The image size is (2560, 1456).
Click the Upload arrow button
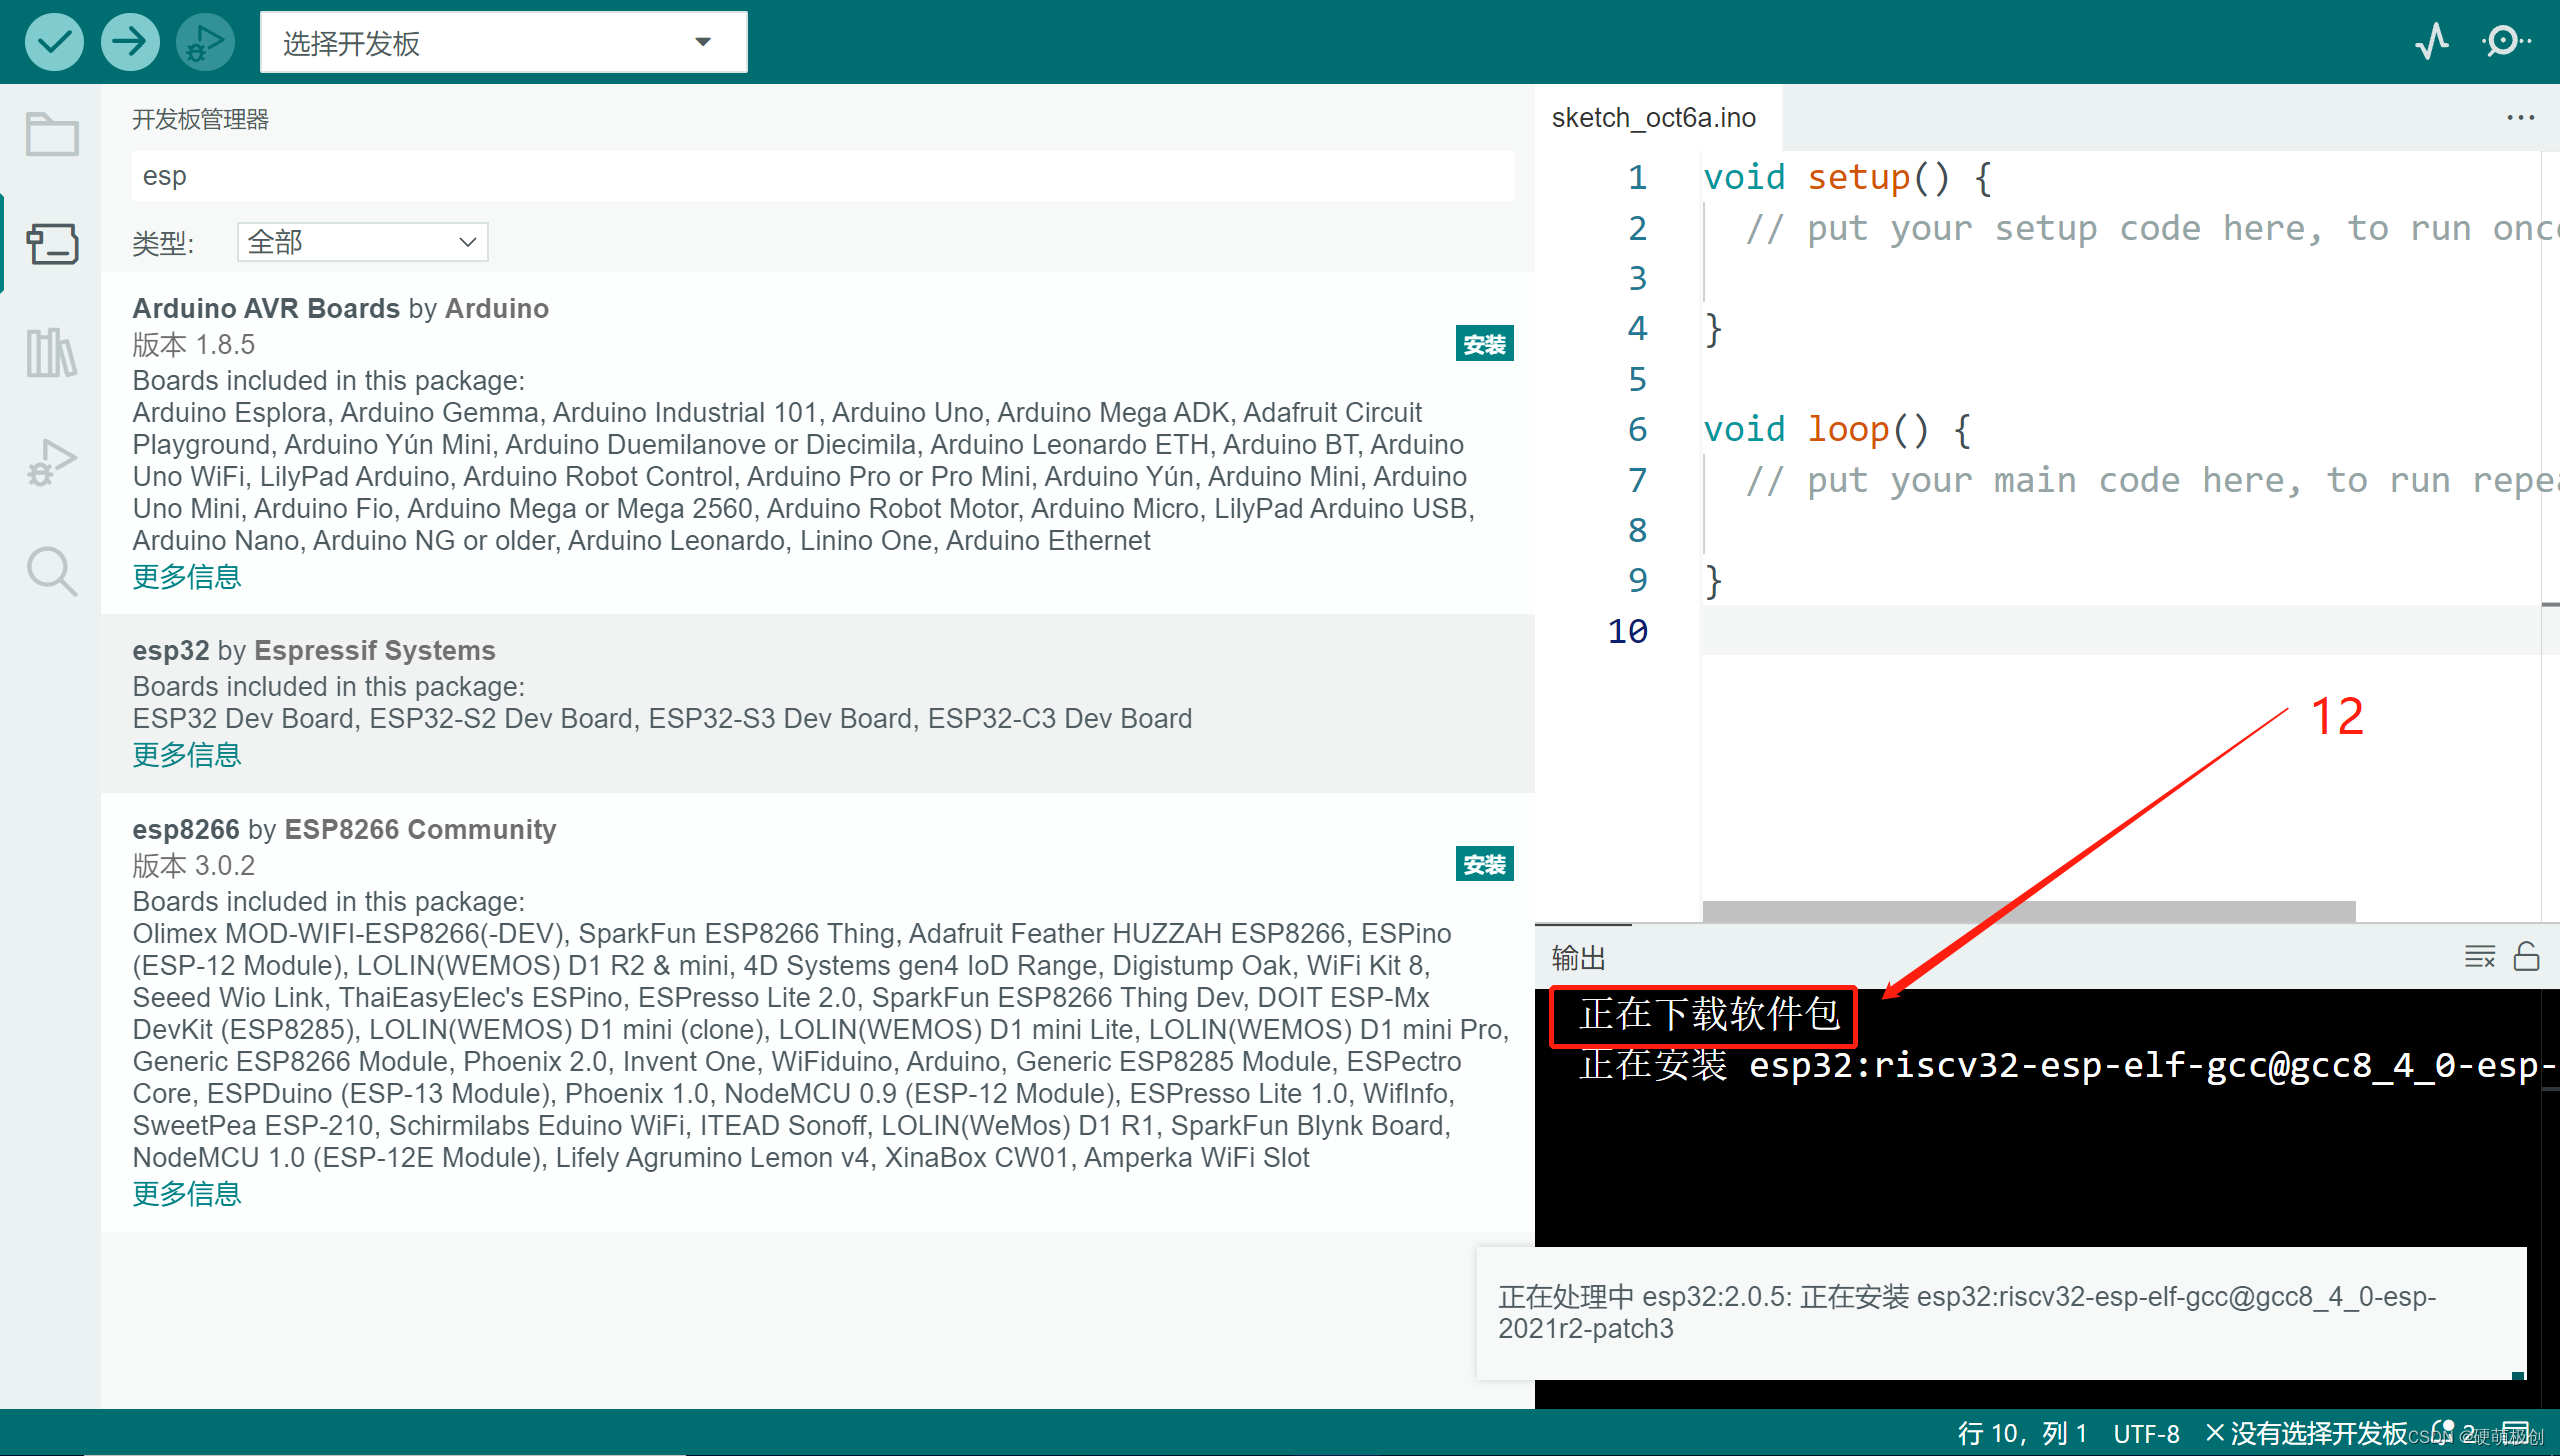pos(130,42)
